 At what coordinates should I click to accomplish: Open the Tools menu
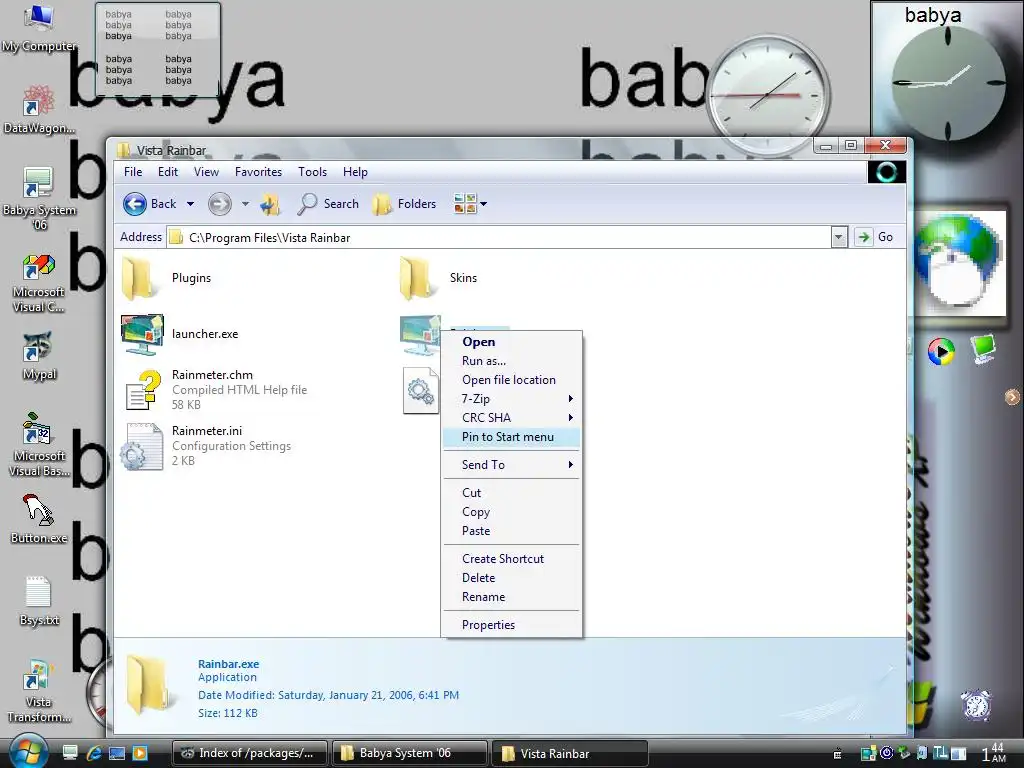[x=312, y=172]
